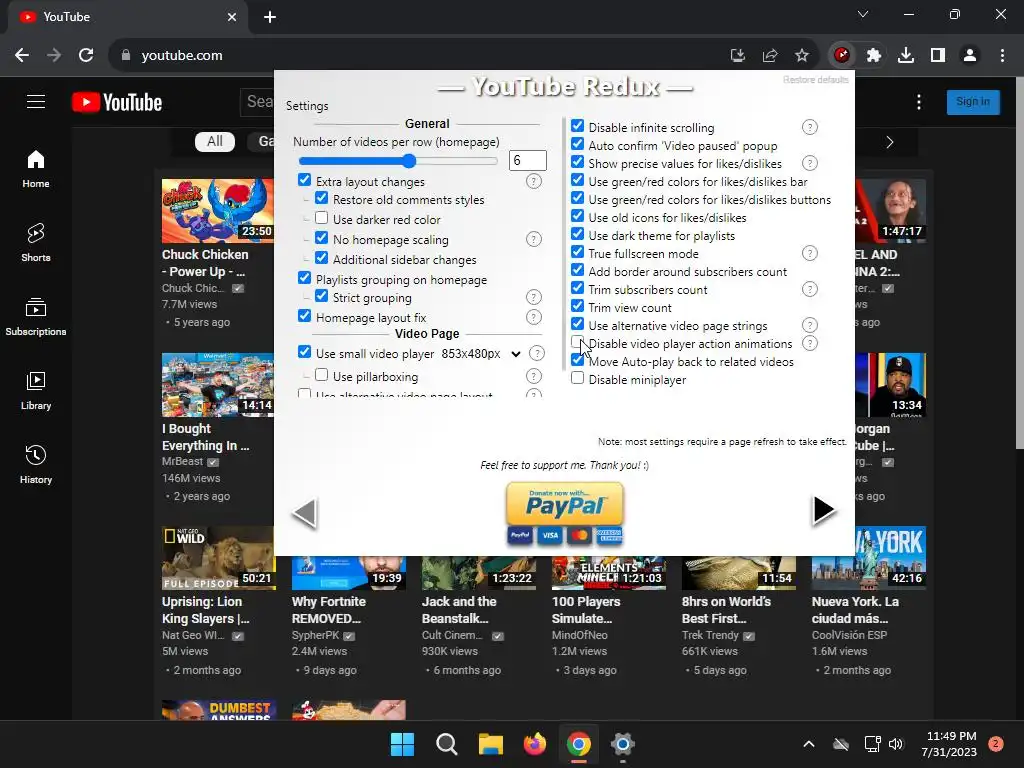1024x768 pixels.
Task: Open MrBeast channel link
Action: point(183,462)
